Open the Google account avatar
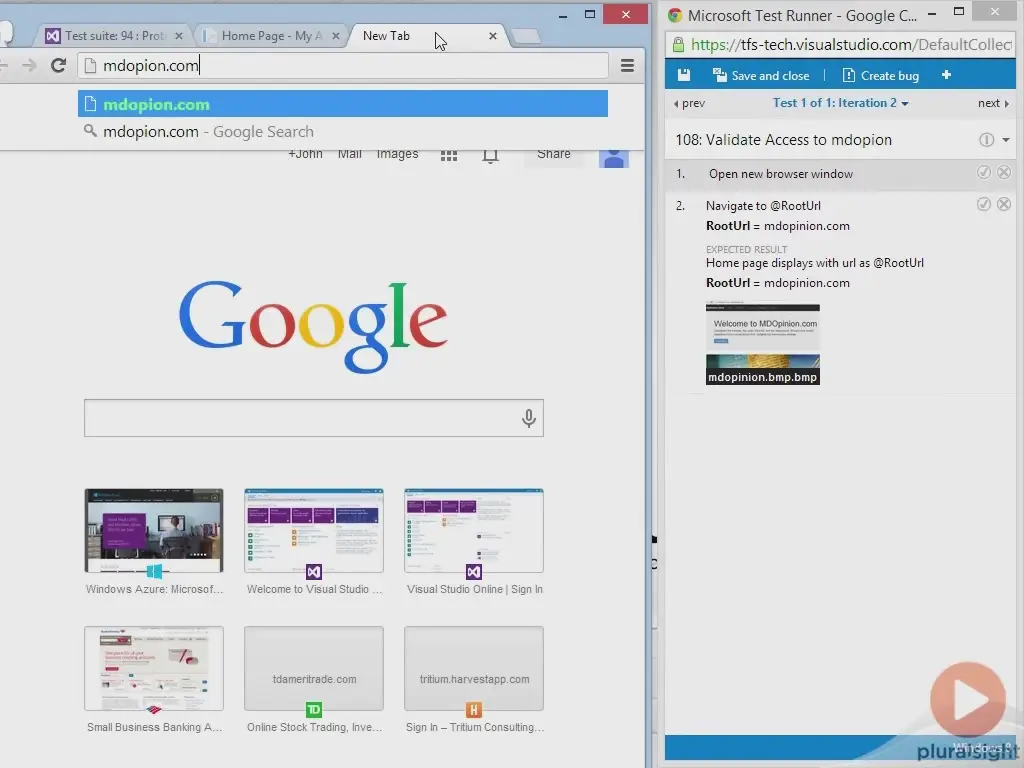This screenshot has height=768, width=1024. pyautogui.click(x=613, y=158)
